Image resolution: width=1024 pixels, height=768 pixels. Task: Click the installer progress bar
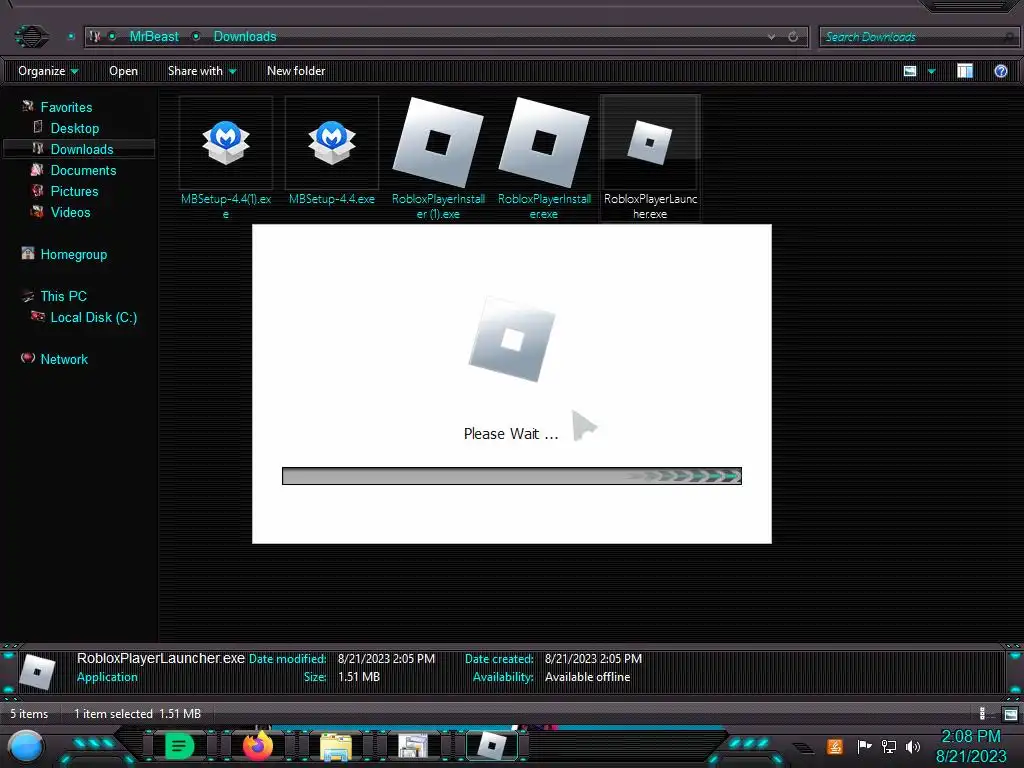pos(511,476)
